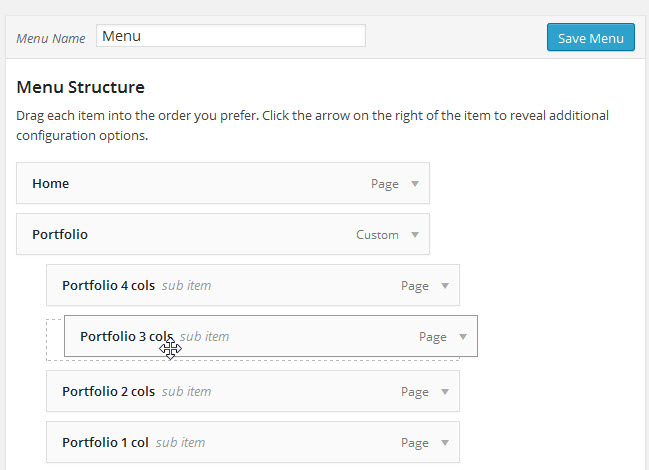Click the Menu Name label
649x470 pixels.
(51, 38)
